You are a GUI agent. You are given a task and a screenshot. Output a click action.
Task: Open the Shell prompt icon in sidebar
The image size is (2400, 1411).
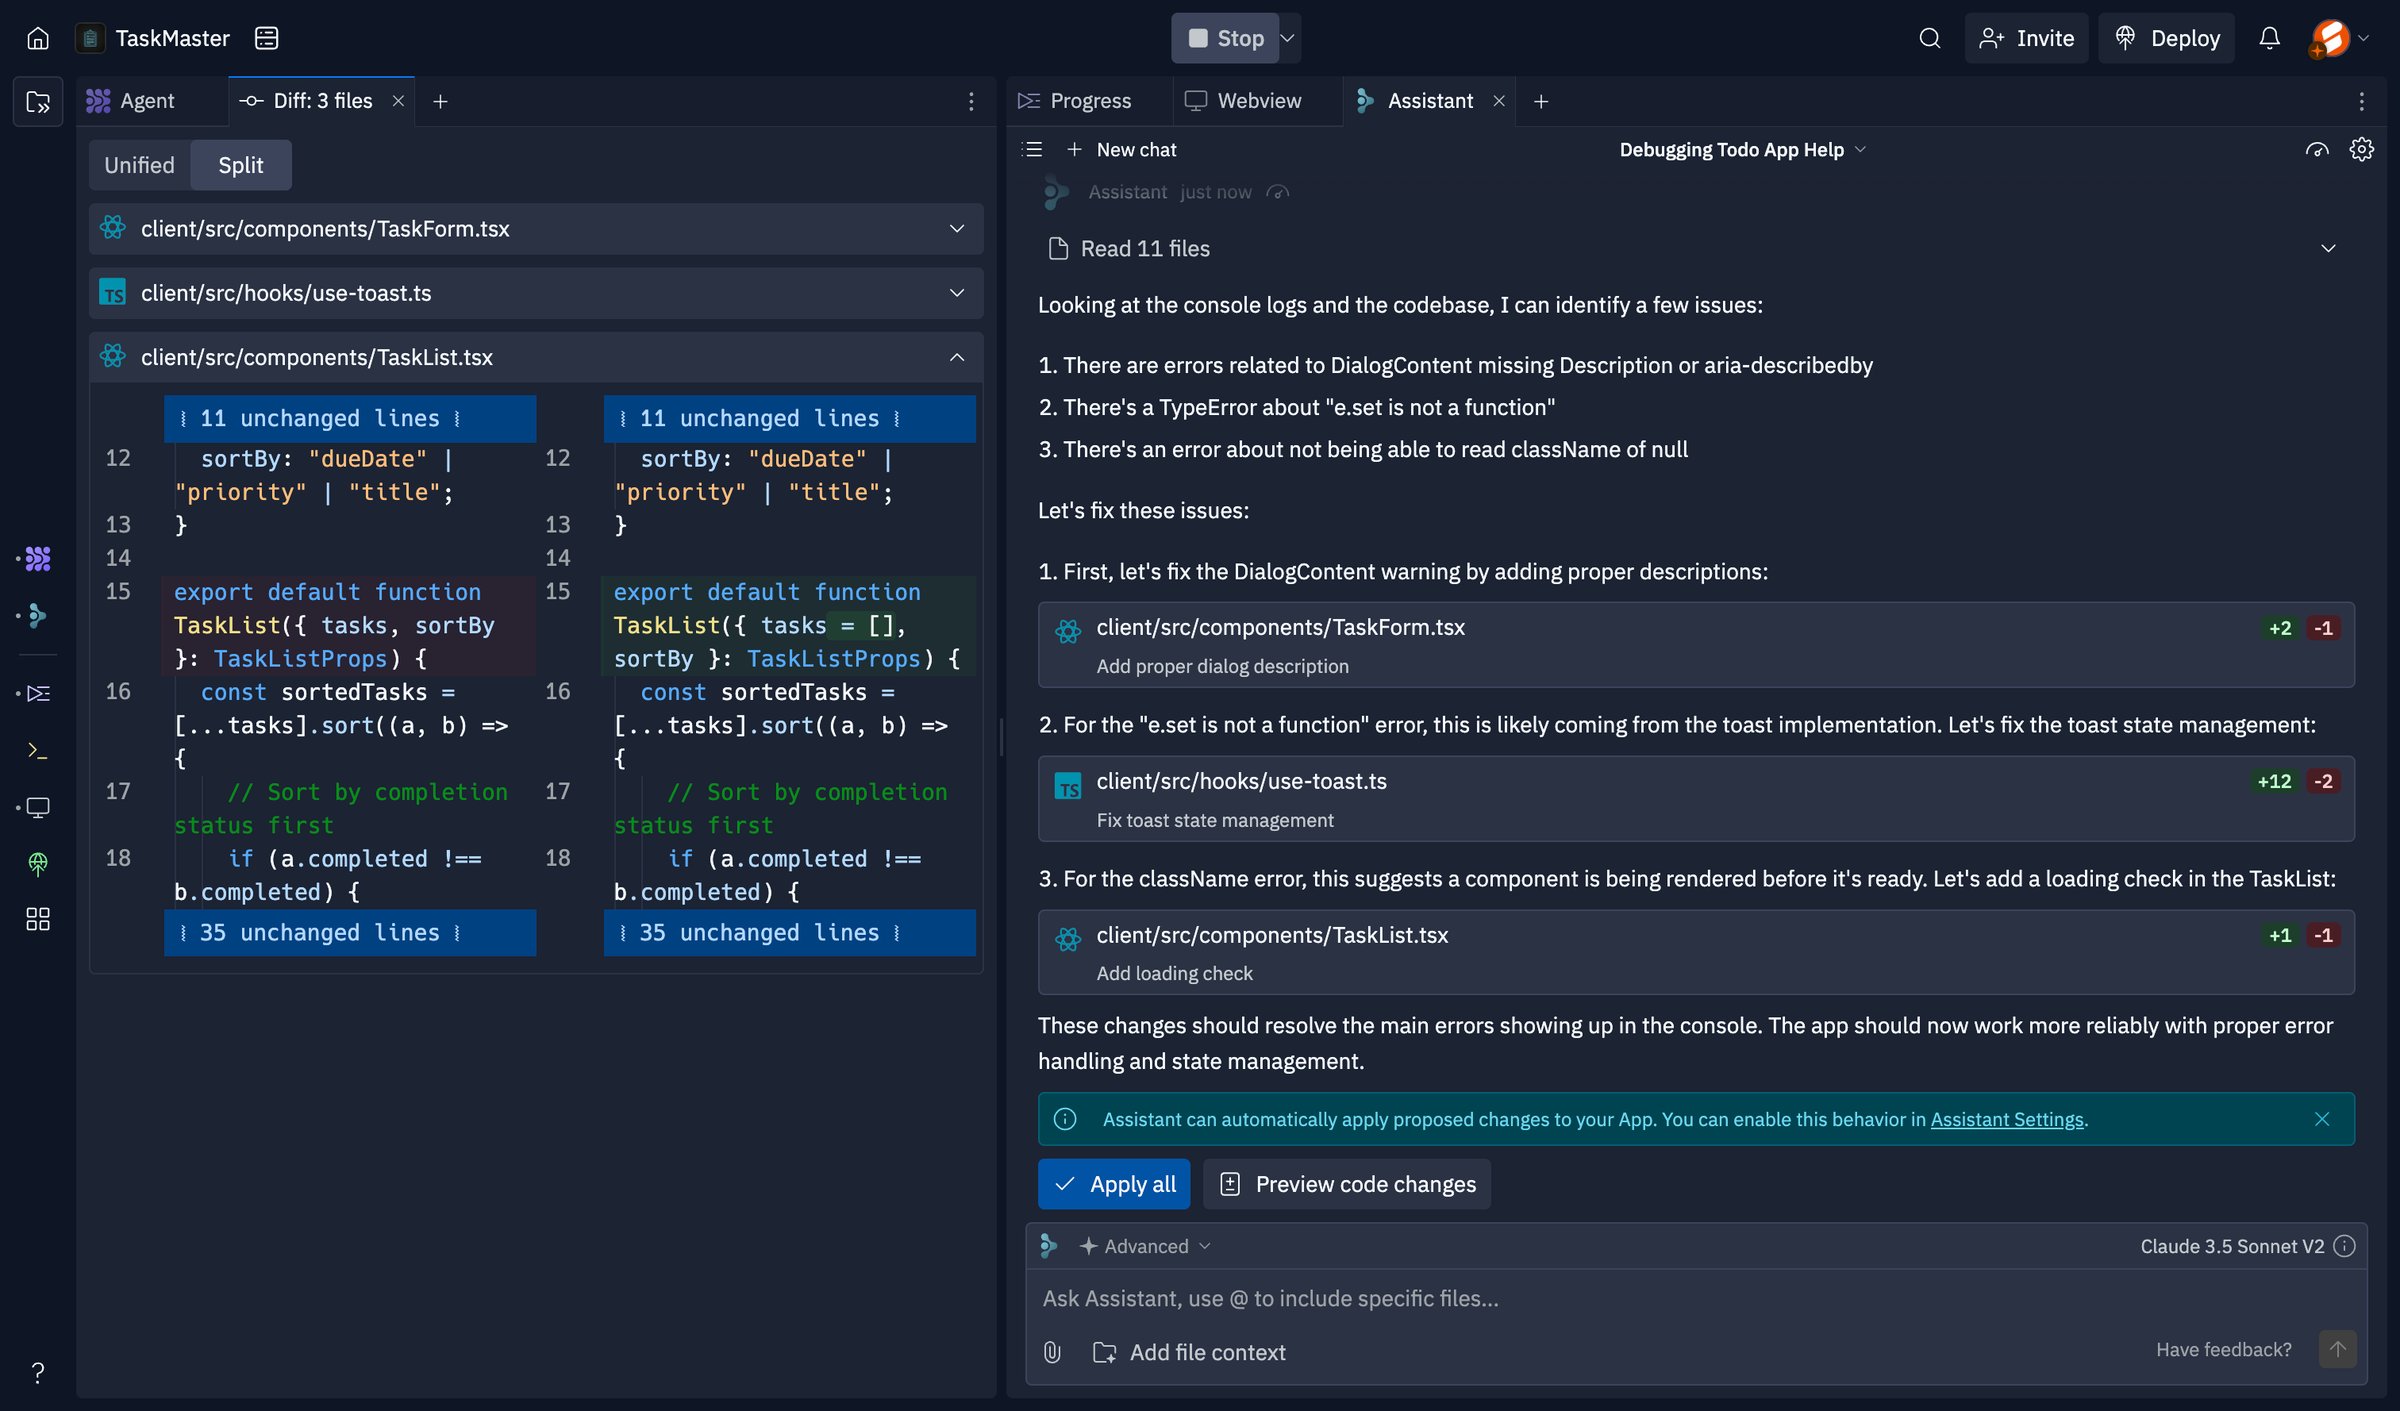coord(38,750)
